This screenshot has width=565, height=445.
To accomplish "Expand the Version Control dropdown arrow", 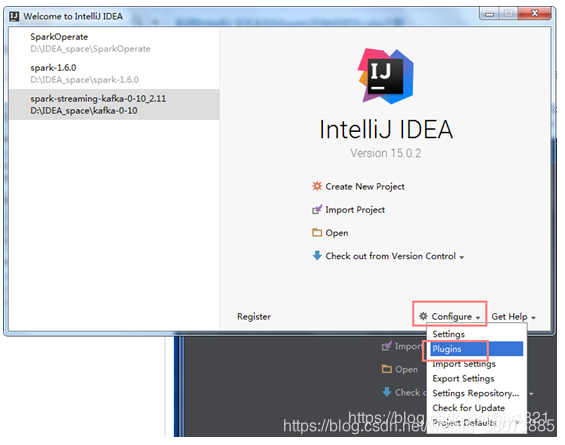I will [462, 257].
